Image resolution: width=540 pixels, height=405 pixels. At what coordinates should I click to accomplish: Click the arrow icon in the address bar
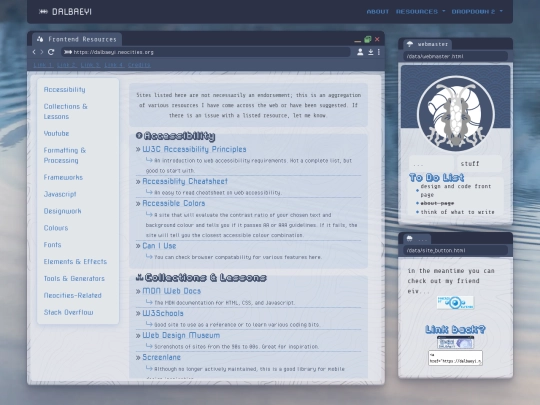[68, 52]
